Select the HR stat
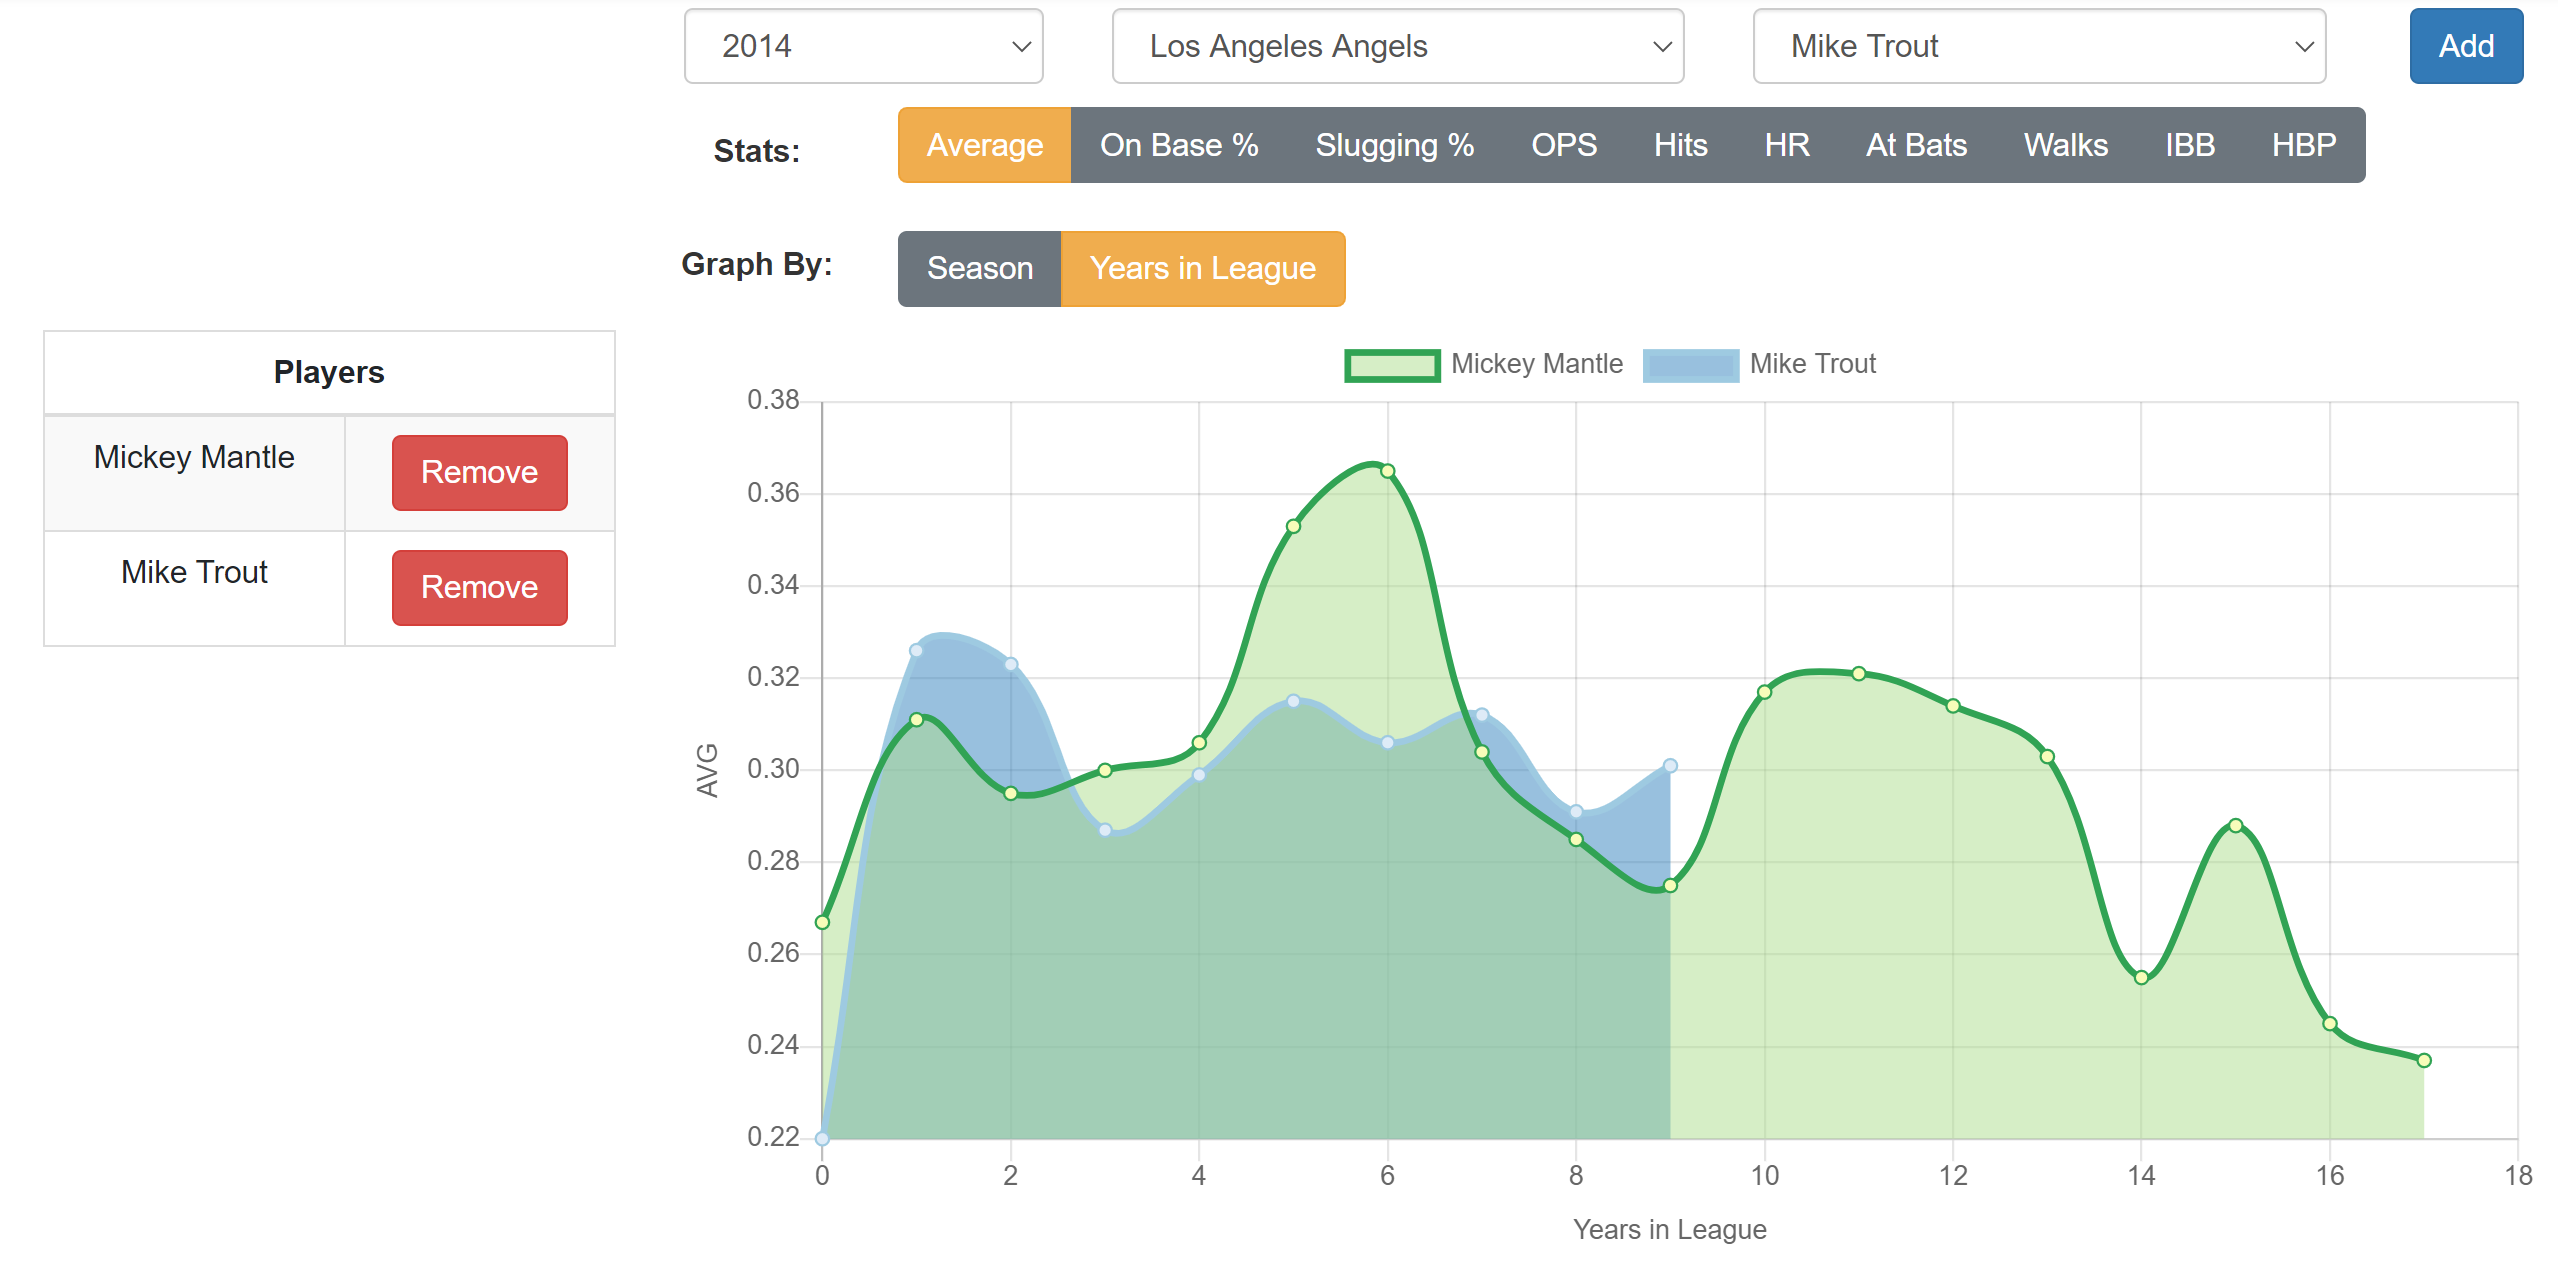The image size is (2558, 1262). coord(1787,145)
